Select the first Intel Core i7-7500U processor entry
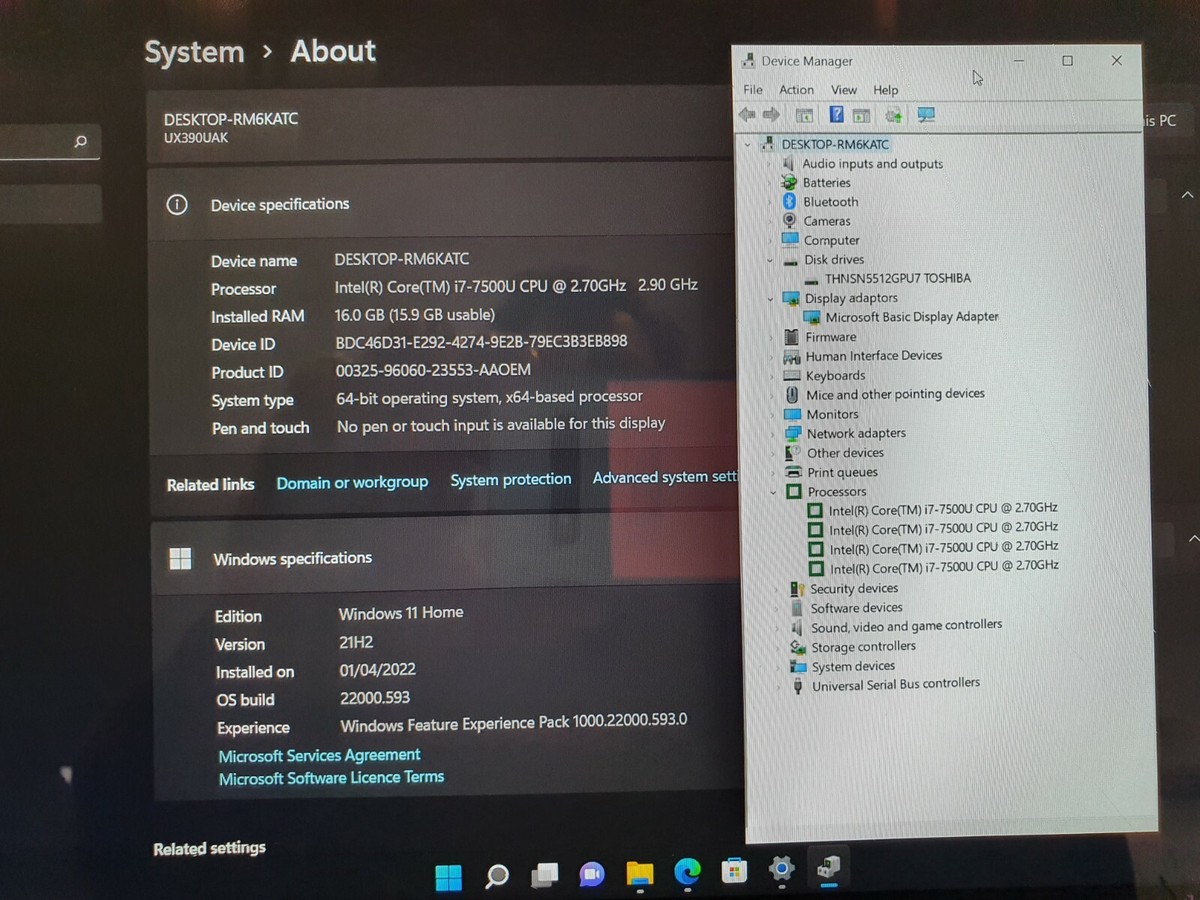The image size is (1200, 900). (942, 509)
